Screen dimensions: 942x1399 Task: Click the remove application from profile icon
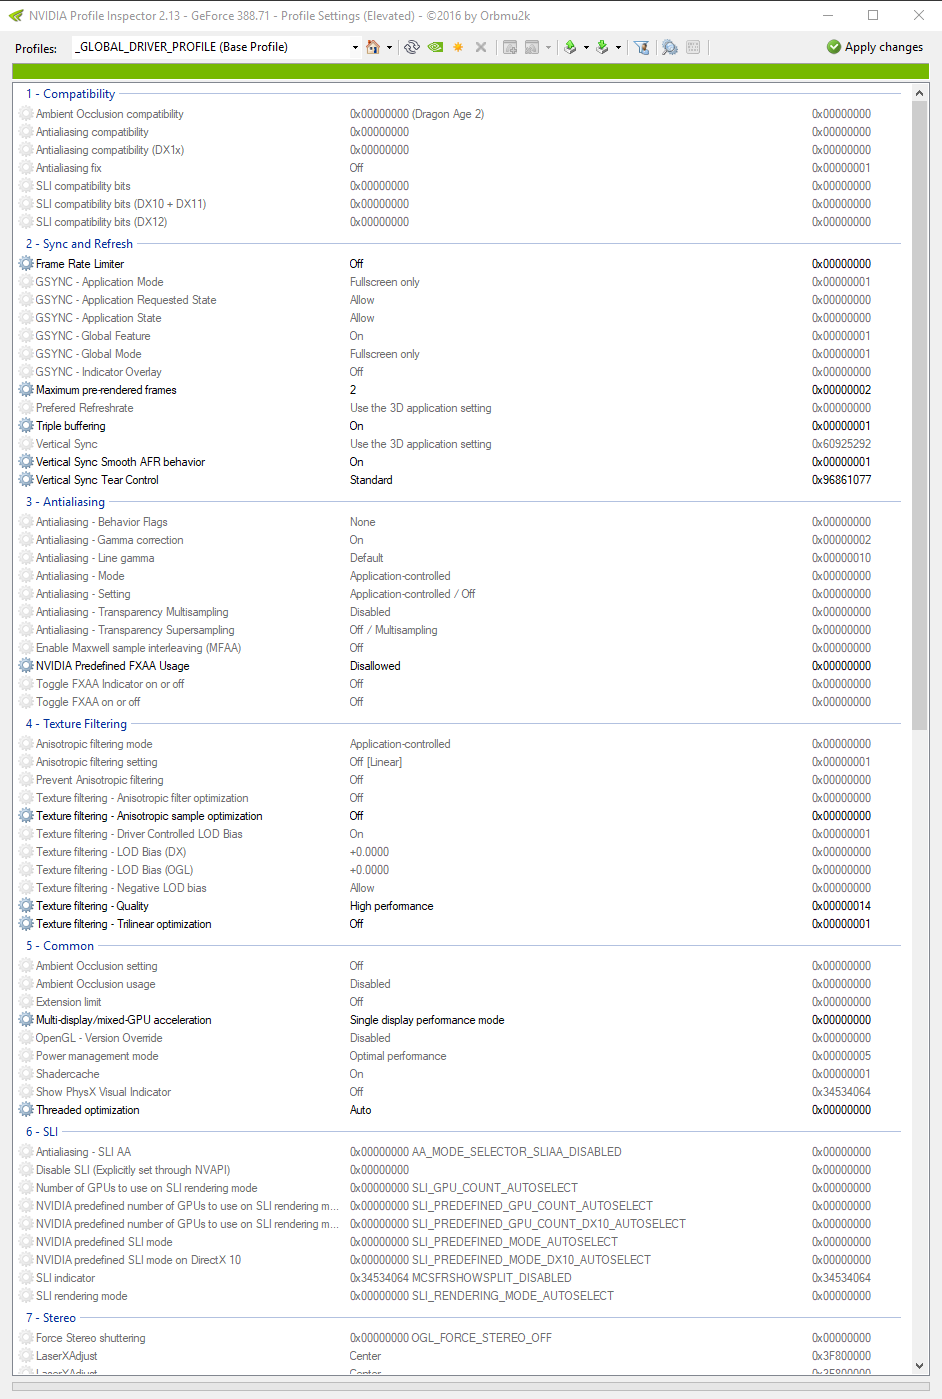click(x=532, y=47)
